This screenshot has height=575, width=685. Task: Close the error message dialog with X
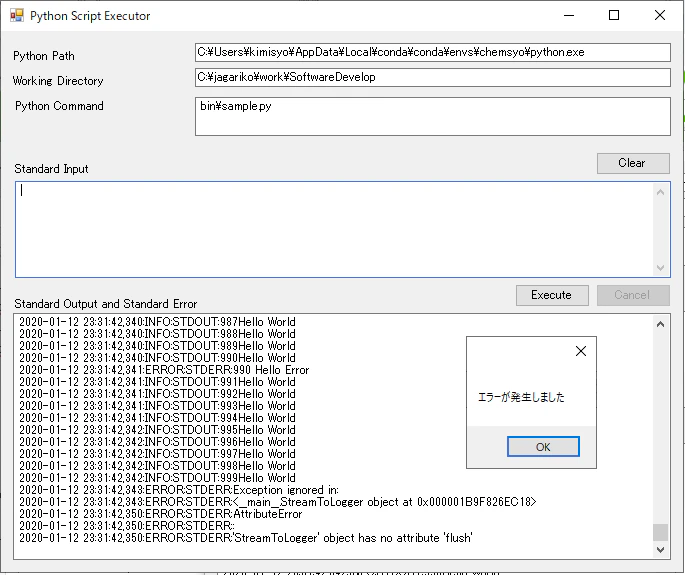click(x=581, y=351)
